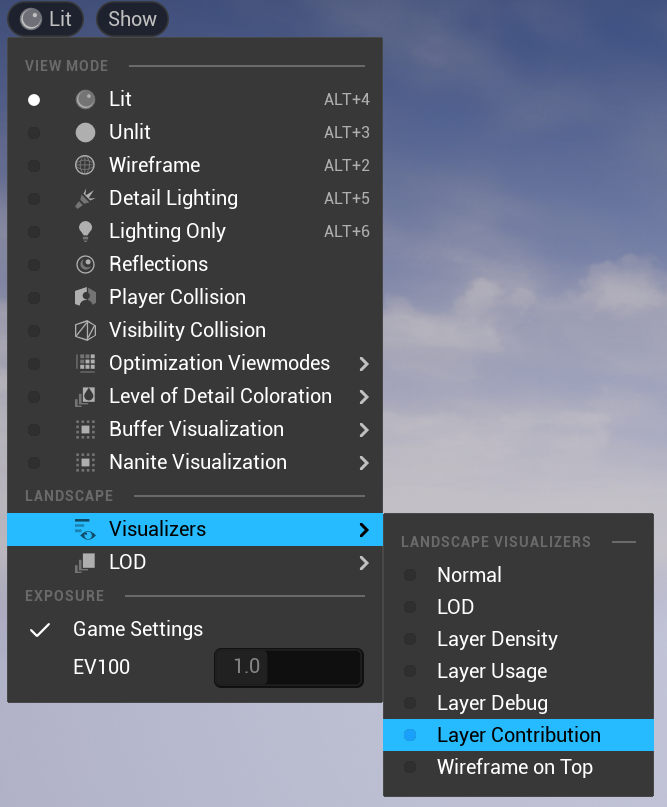
Task: Click the 1.0 value in EV100 field
Action: pyautogui.click(x=247, y=666)
